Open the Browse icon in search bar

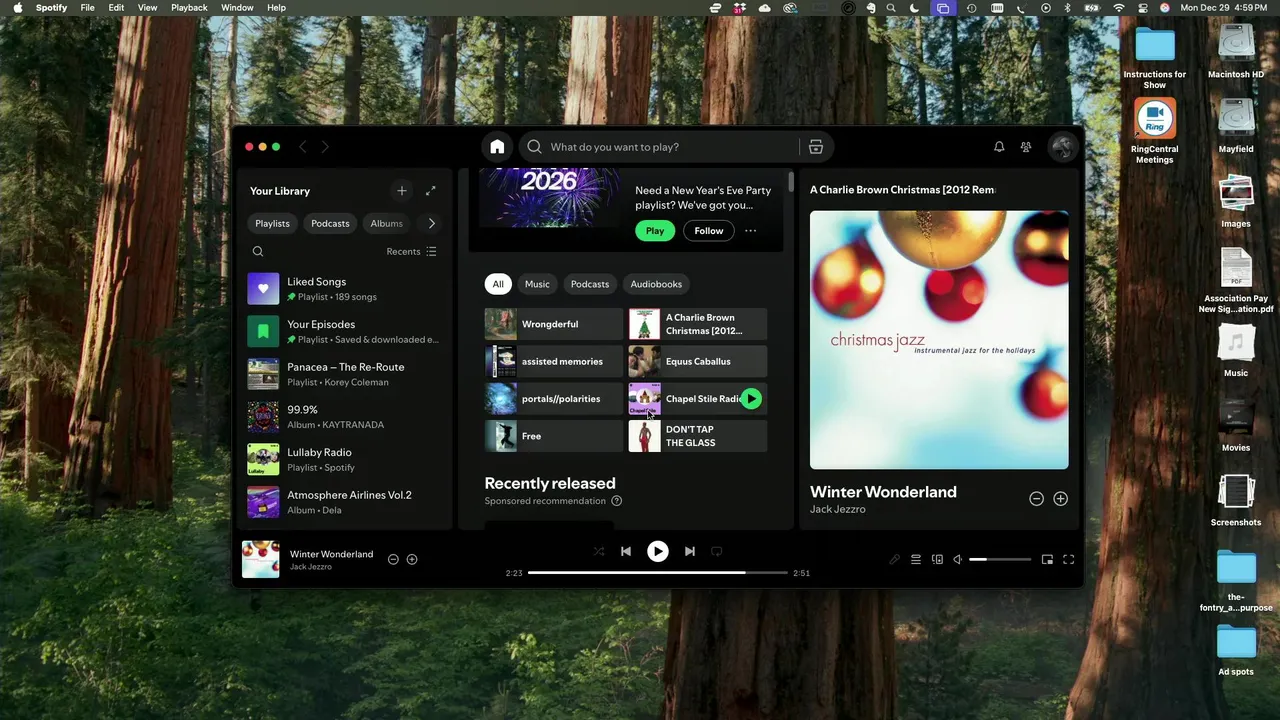[816, 147]
